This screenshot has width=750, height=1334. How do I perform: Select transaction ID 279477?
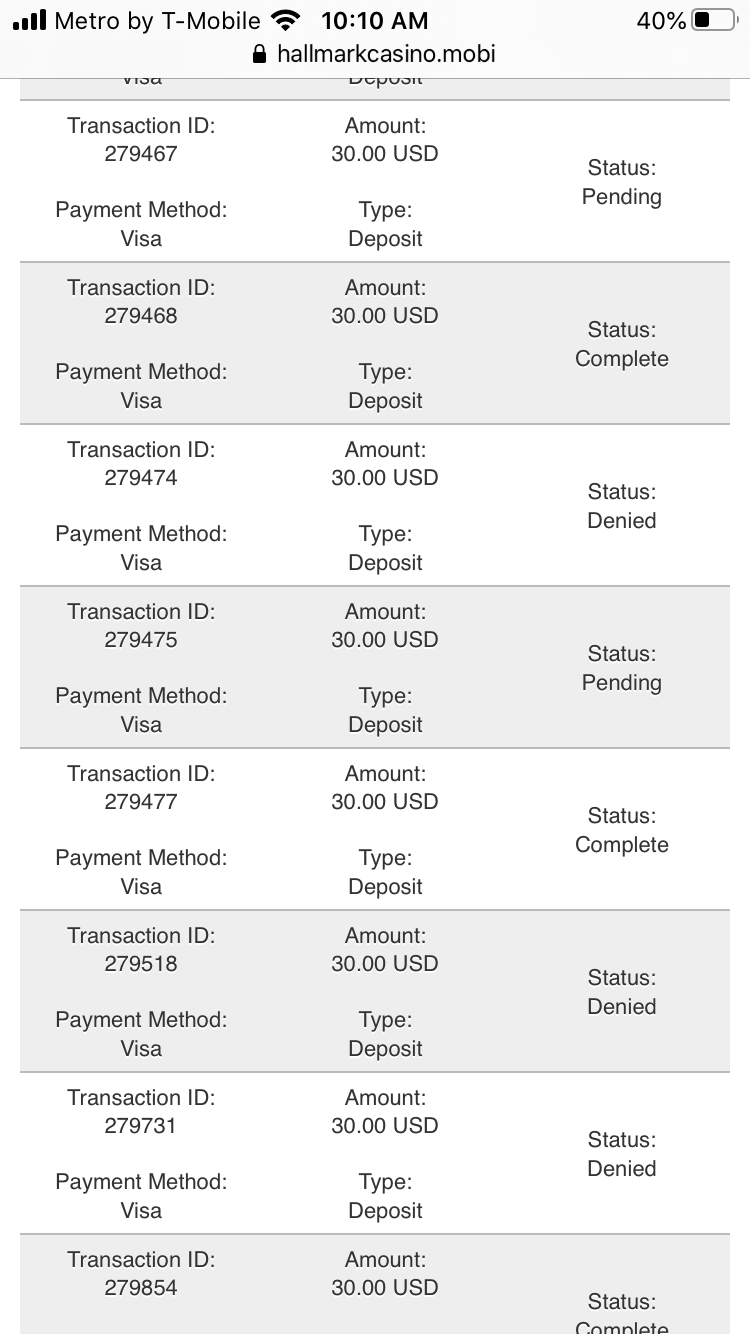[141, 802]
